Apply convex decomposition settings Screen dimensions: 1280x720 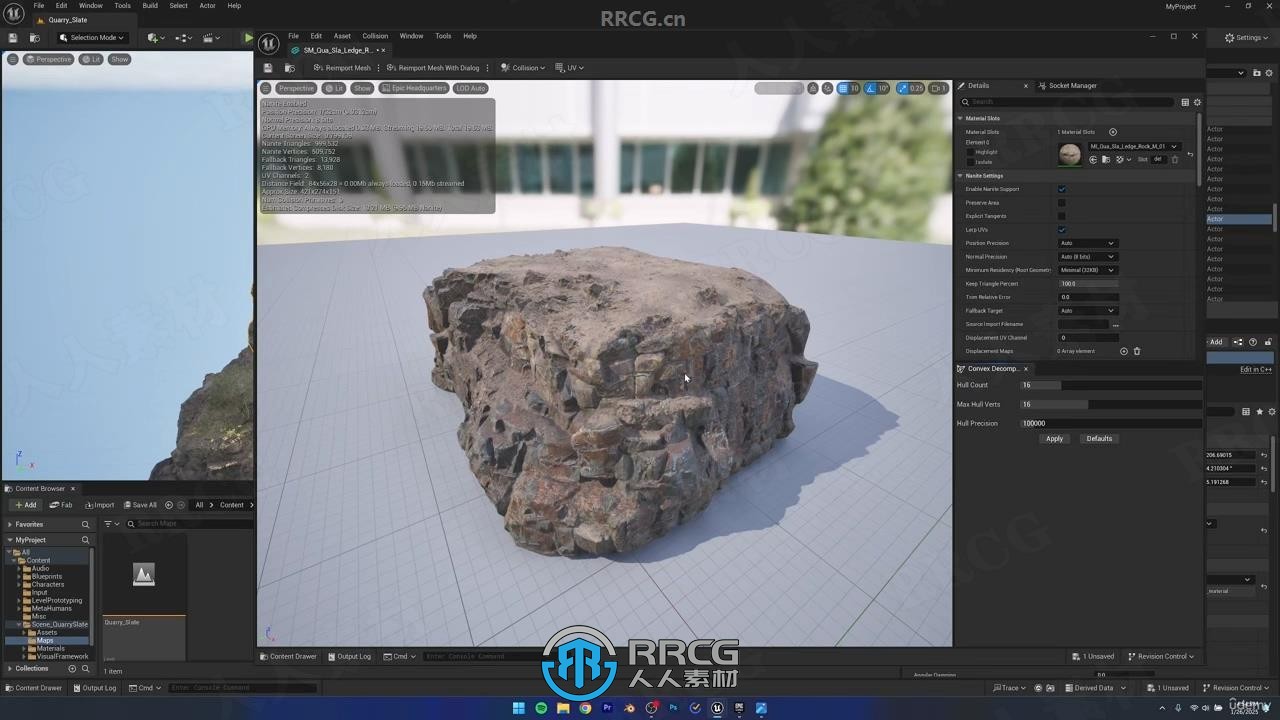click(x=1054, y=439)
